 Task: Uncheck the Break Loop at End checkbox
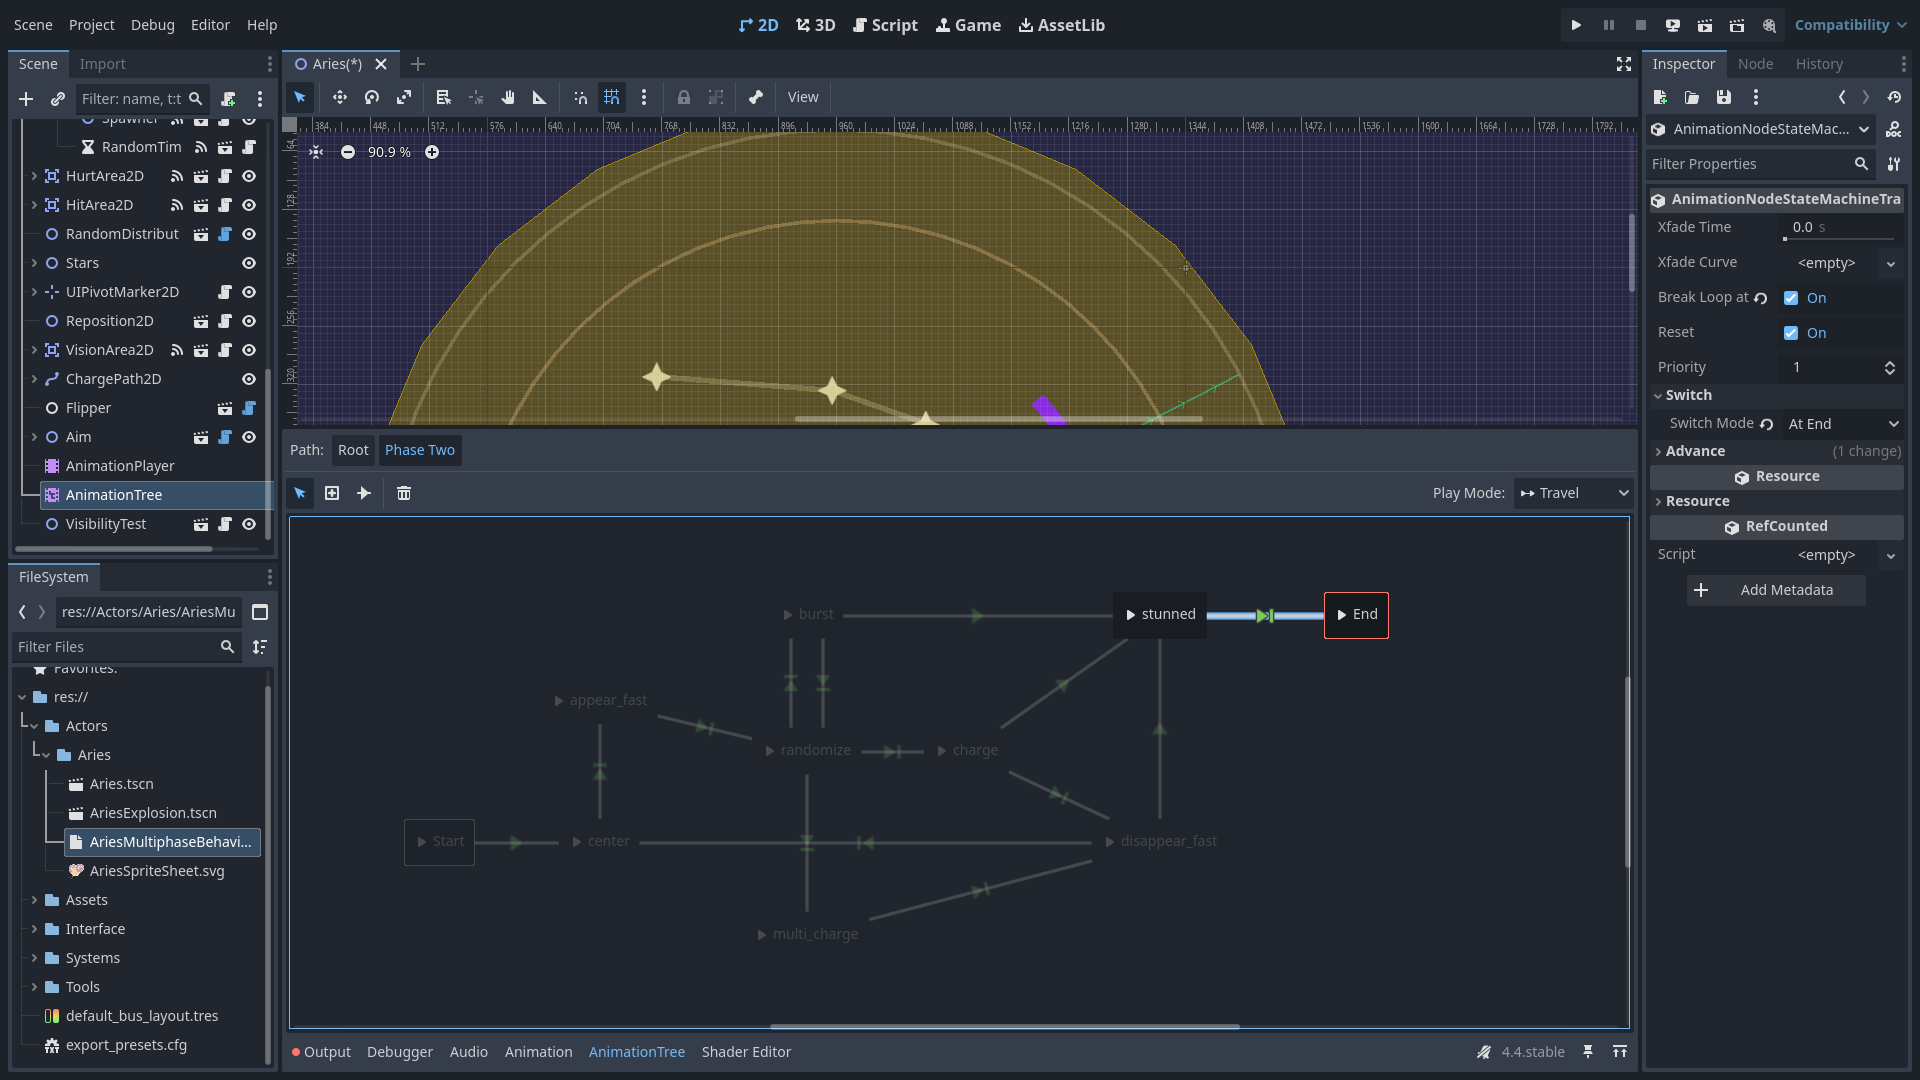coord(1791,298)
